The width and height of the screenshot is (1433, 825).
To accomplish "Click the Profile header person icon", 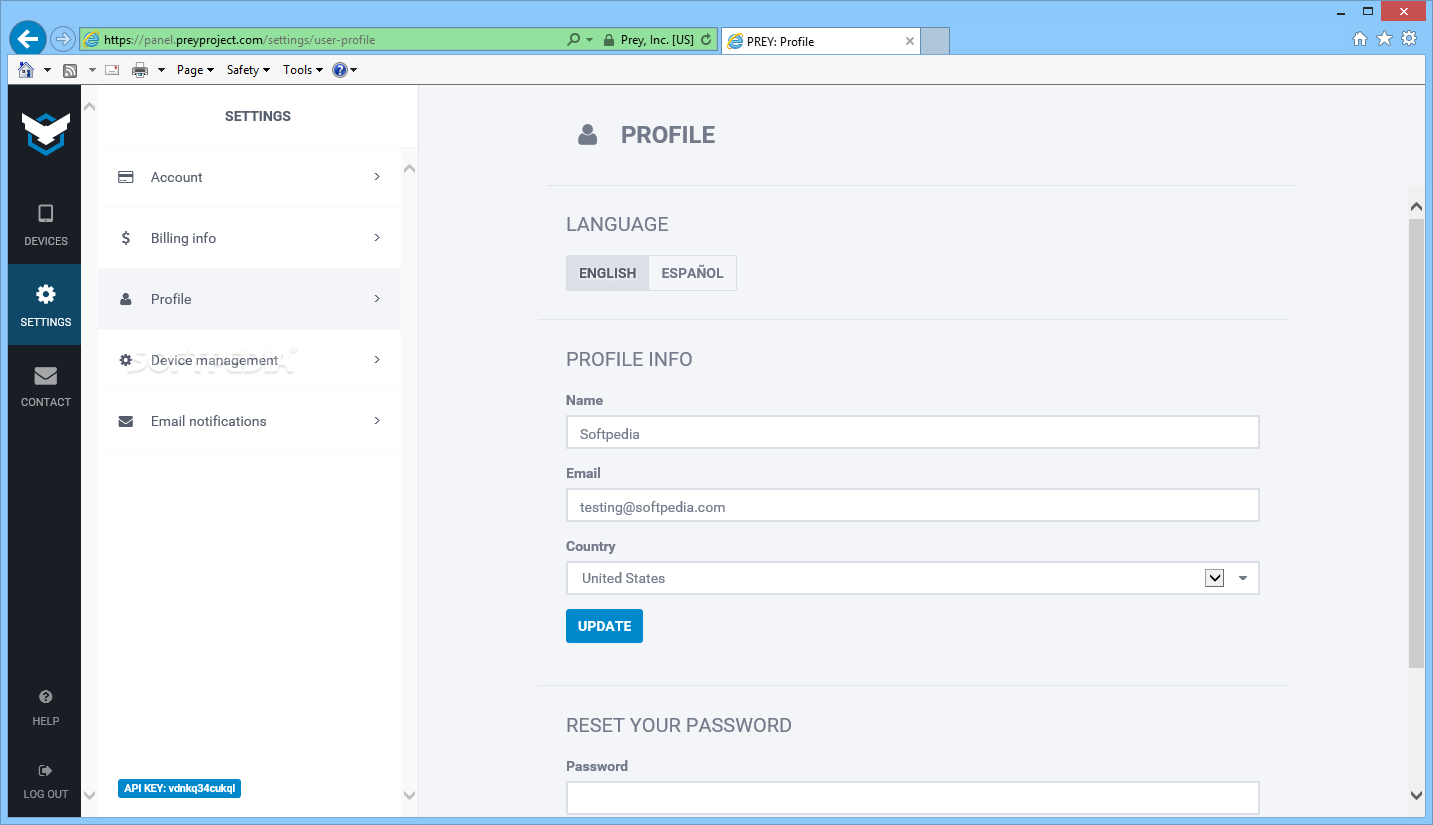I will [587, 135].
